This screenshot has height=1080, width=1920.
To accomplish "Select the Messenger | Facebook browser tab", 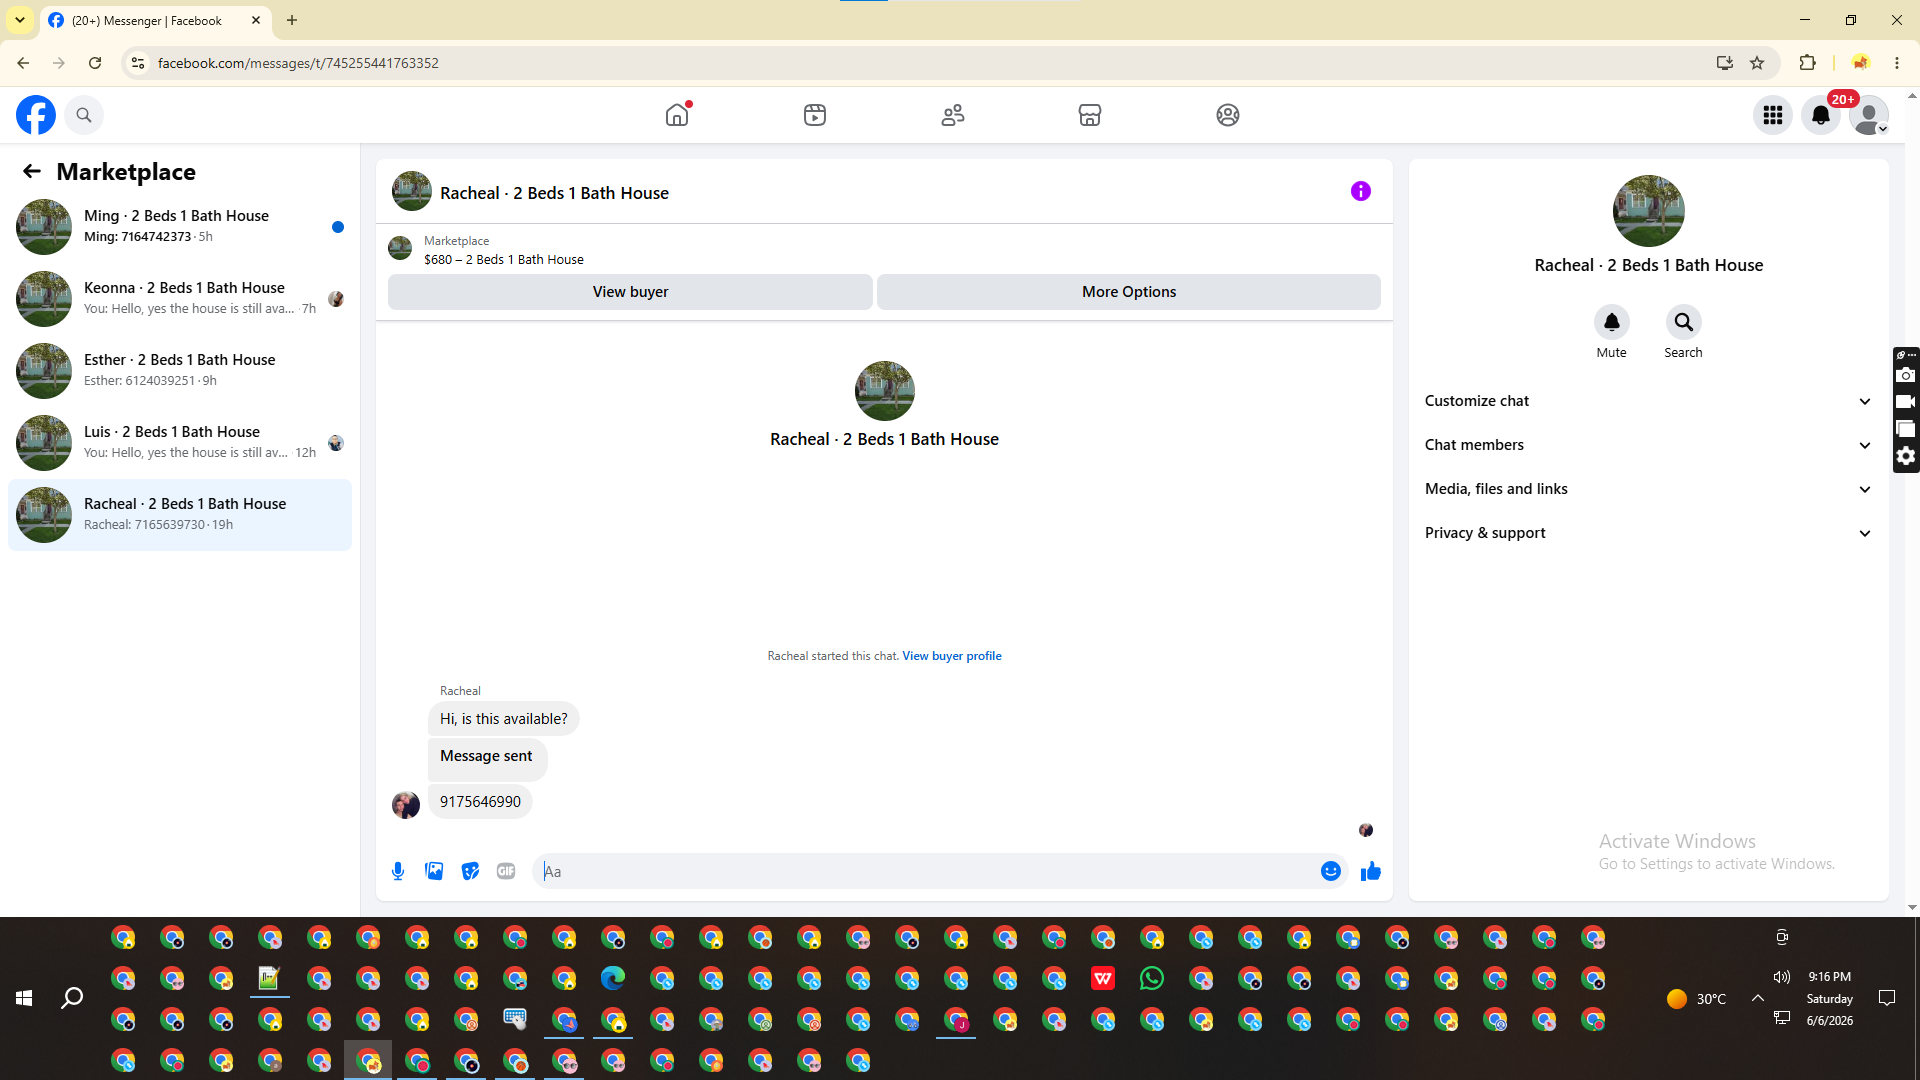I will click(155, 20).
